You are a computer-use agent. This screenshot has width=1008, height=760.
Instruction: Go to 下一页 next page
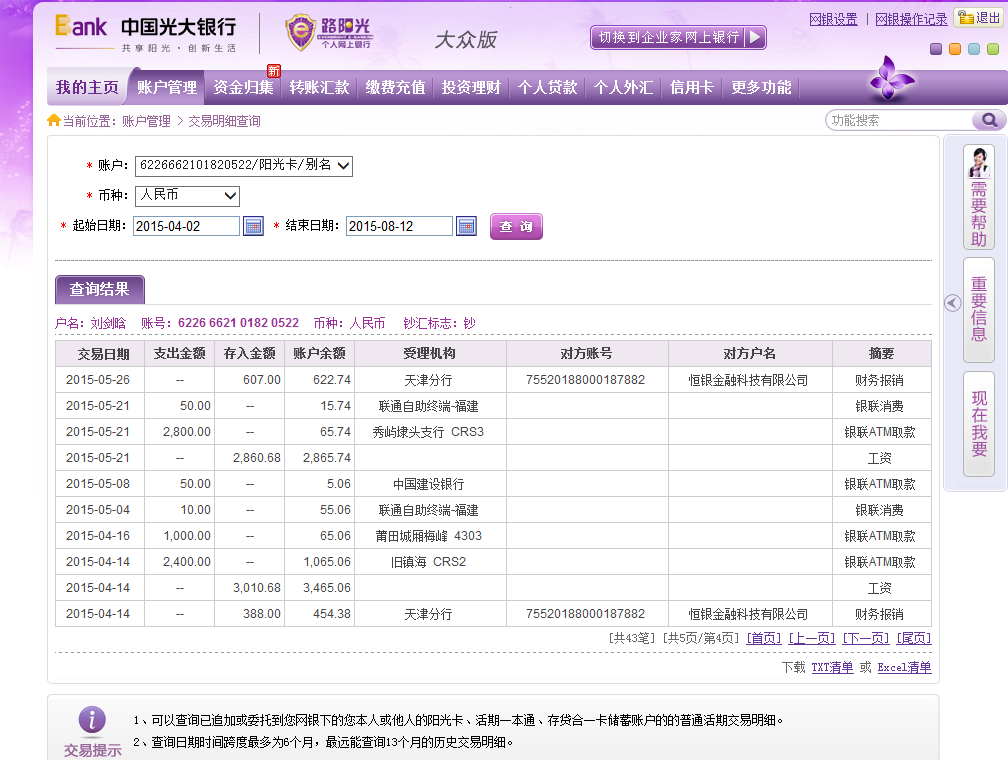tap(865, 638)
